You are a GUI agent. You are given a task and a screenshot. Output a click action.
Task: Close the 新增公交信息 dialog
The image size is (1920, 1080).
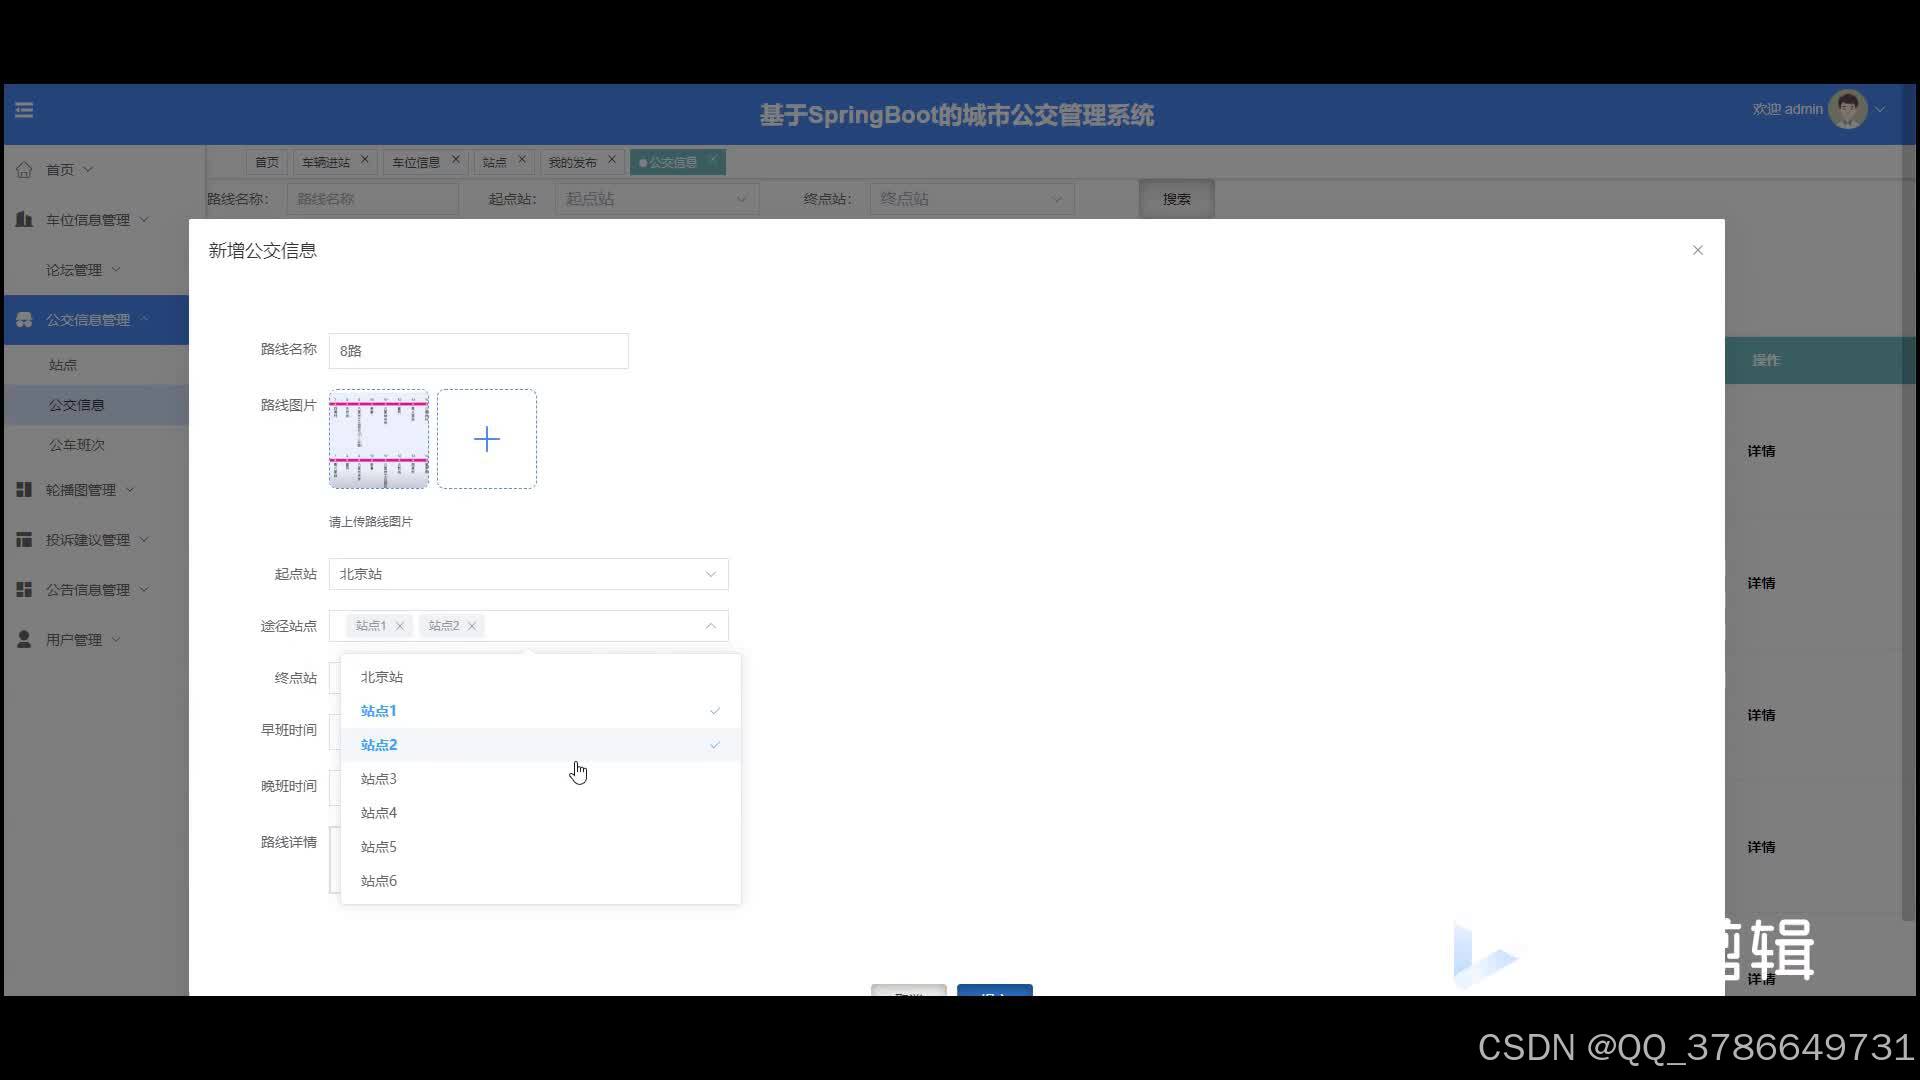[x=1697, y=250]
